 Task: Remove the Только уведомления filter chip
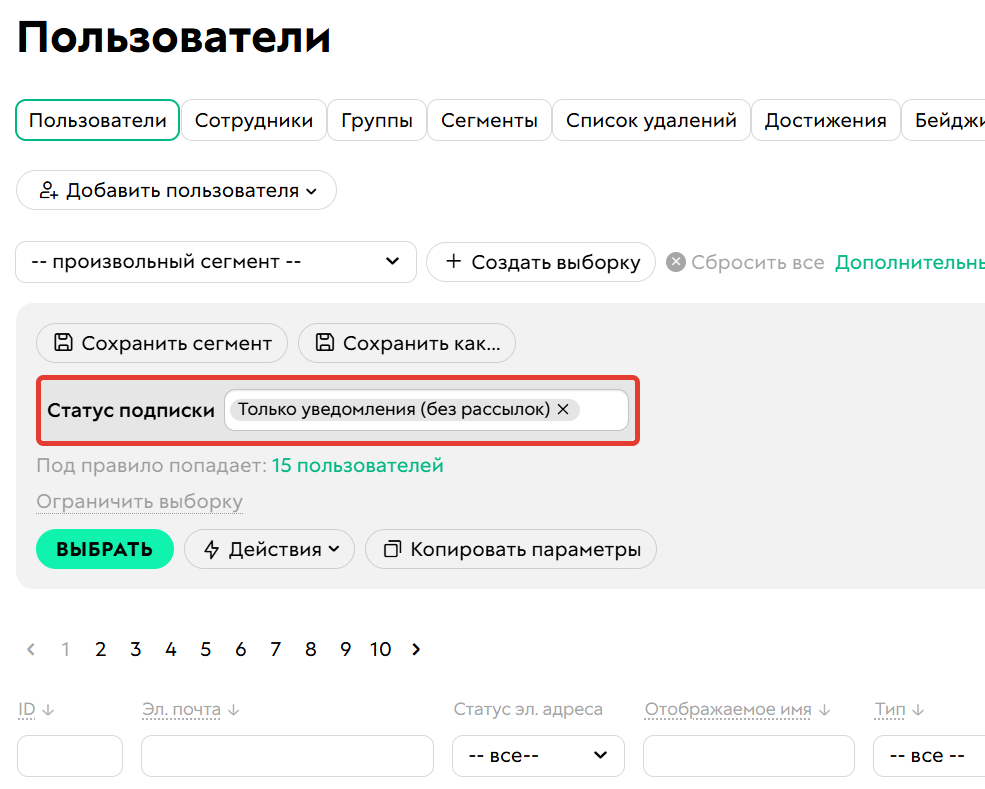563,409
